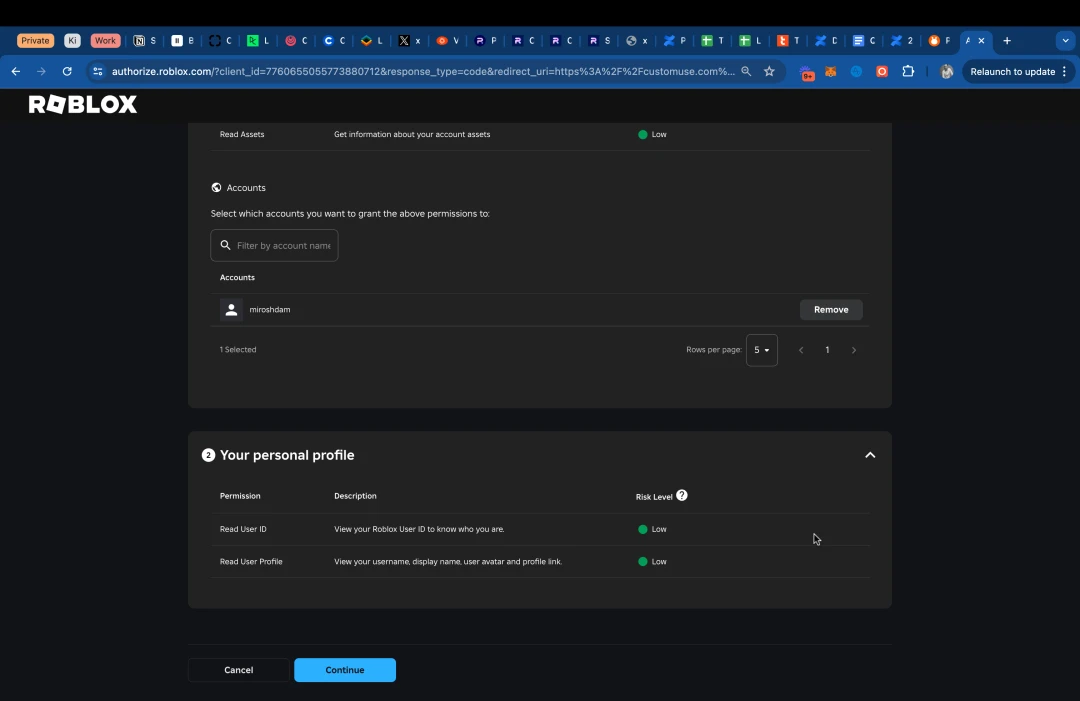Switch to the red-icon tab labeled C

(x=296, y=41)
